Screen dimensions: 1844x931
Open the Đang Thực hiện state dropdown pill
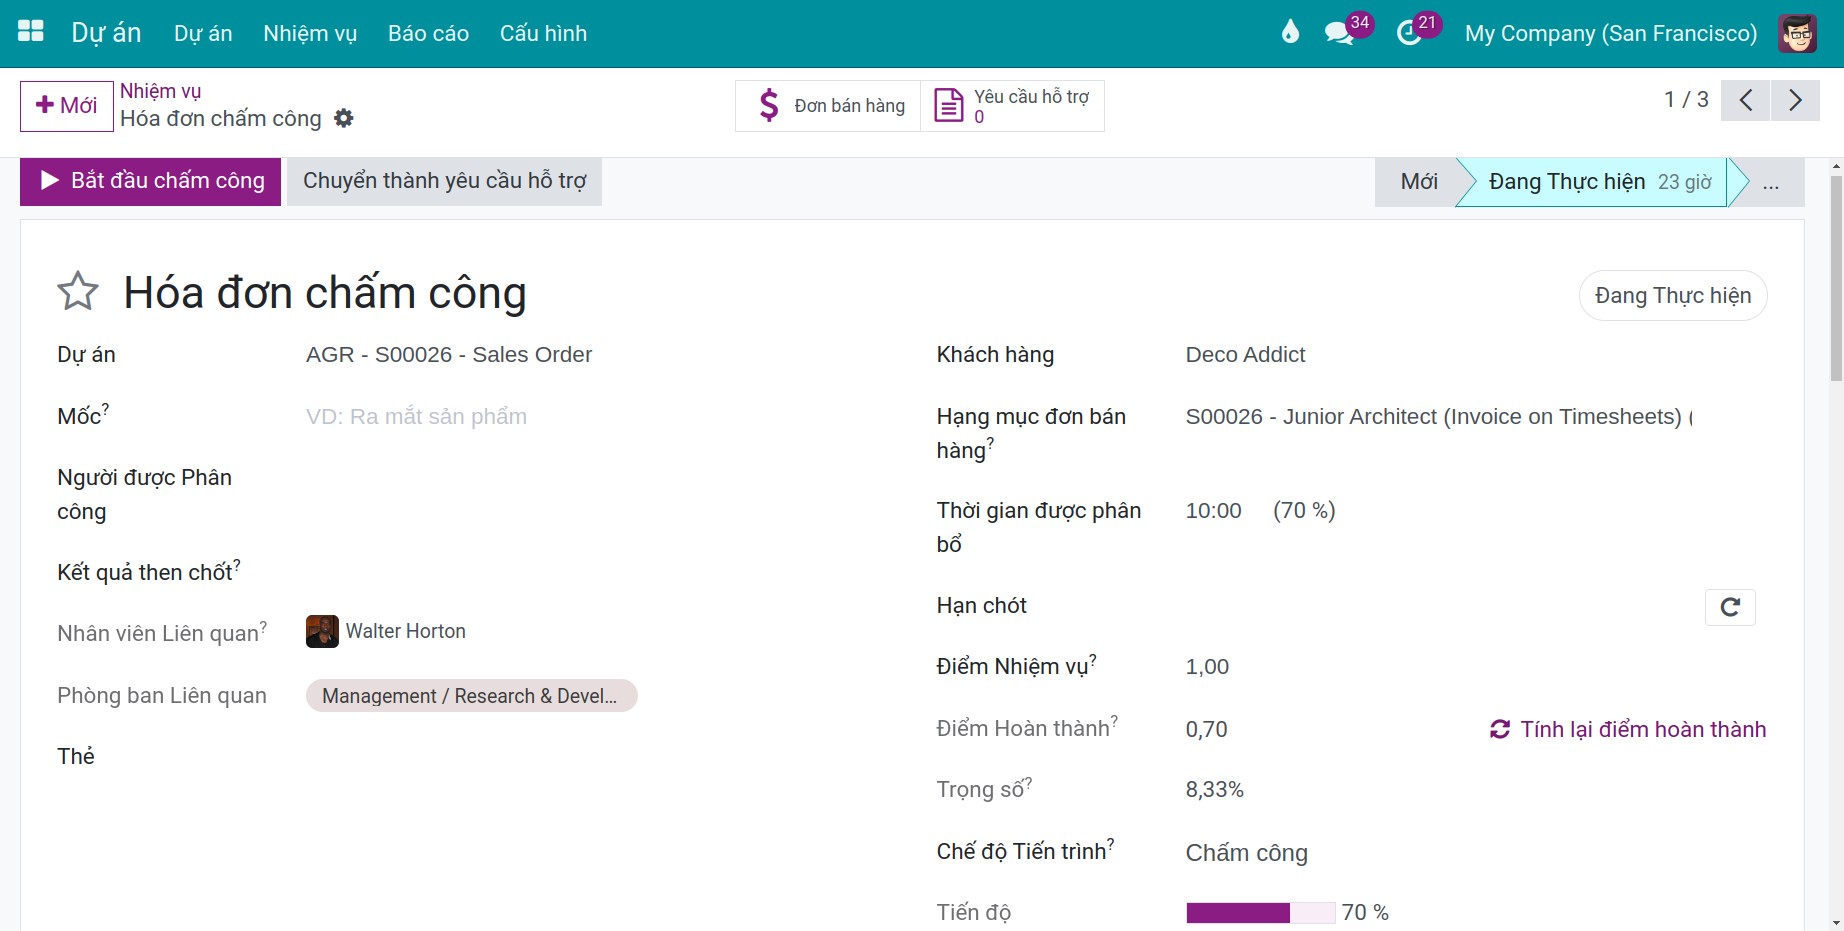coord(1673,295)
